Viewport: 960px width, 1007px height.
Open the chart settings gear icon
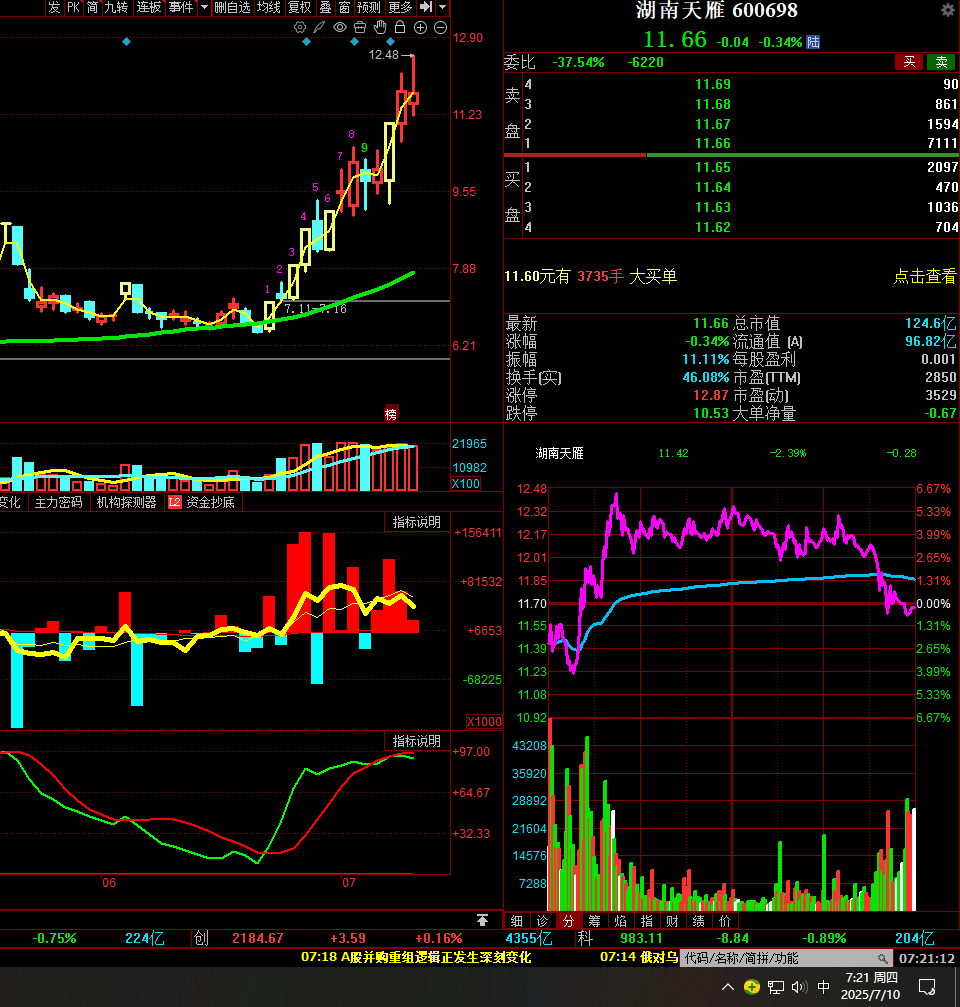point(300,27)
